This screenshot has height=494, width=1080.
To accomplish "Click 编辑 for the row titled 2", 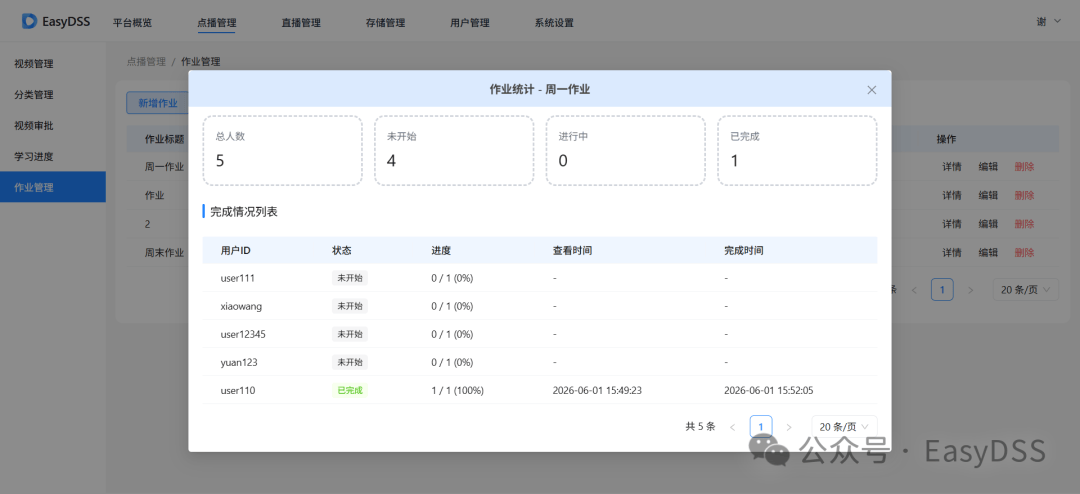I will pos(988,224).
